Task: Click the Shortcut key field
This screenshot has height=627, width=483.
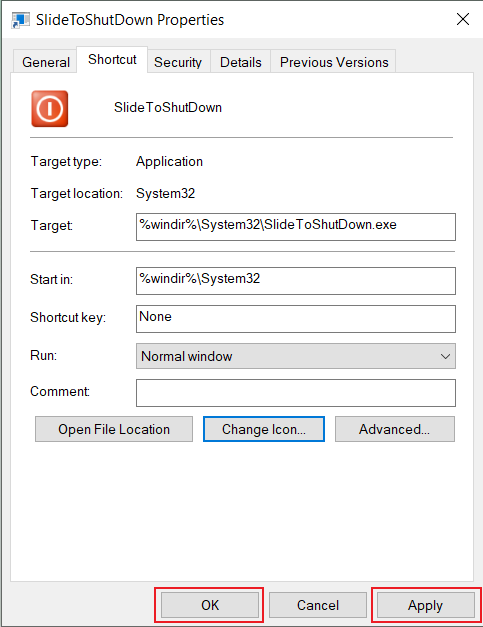Action: [x=295, y=319]
